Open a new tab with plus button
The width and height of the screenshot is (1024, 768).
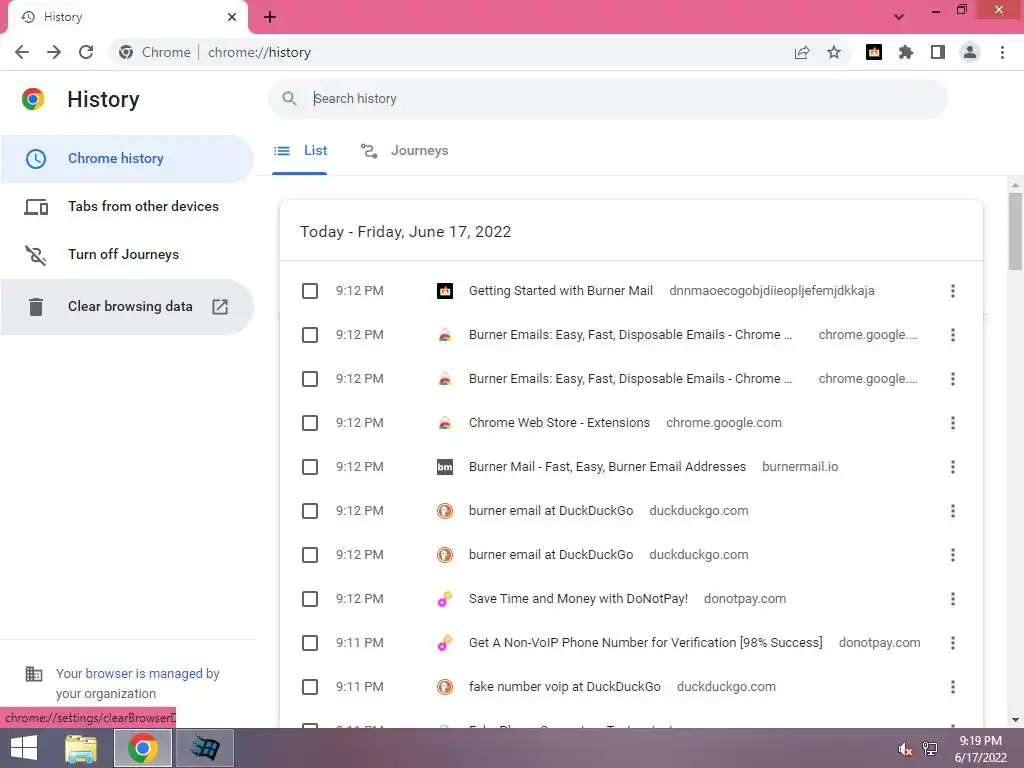tap(270, 17)
